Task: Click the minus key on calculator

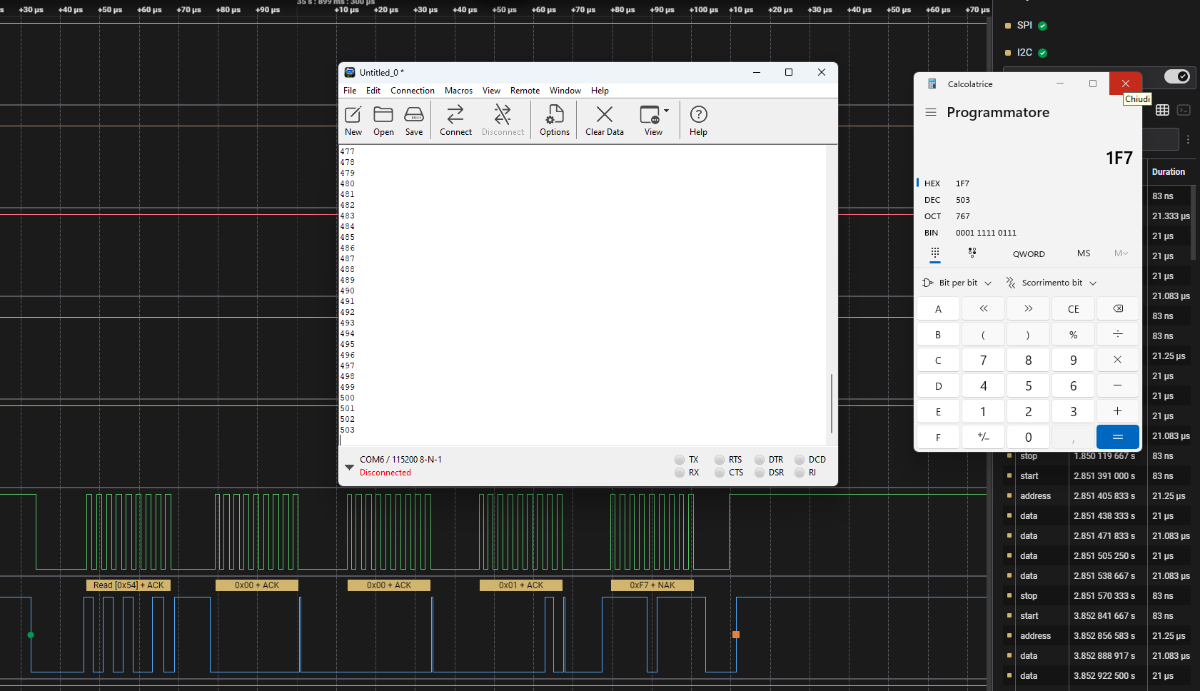Action: tap(1118, 386)
